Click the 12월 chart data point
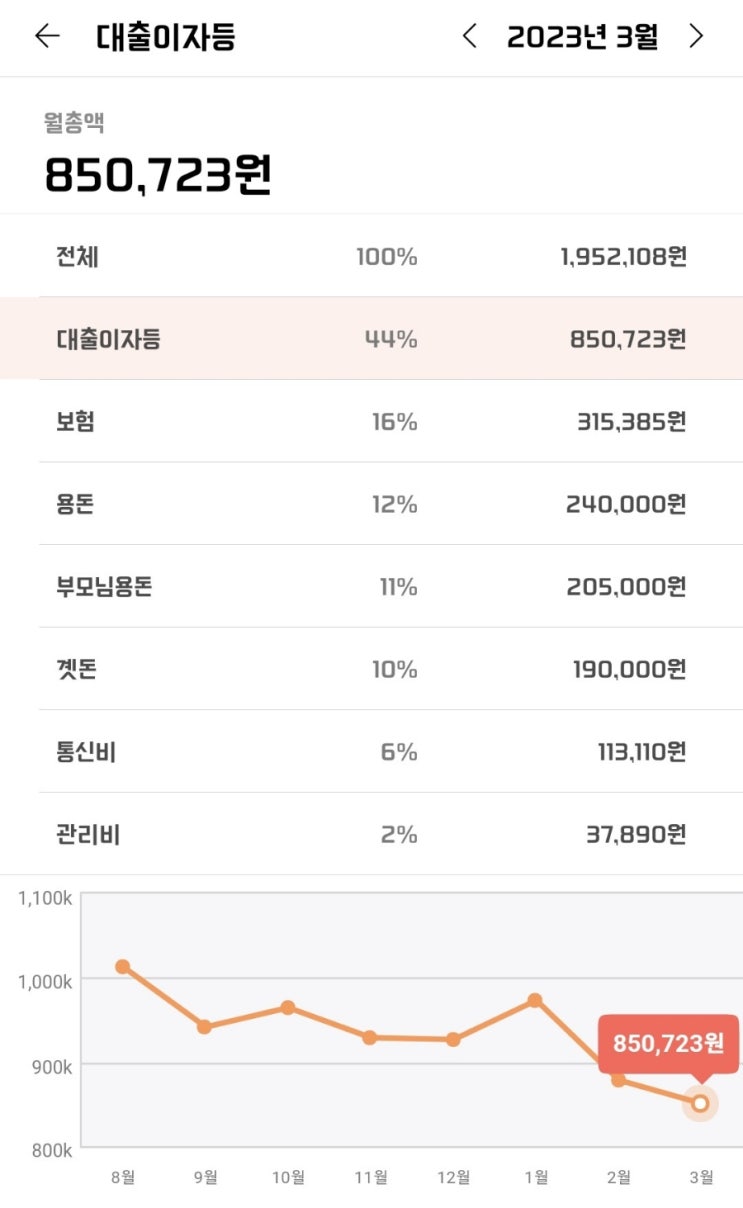Image resolution: width=743 pixels, height=1208 pixels. click(x=453, y=1040)
